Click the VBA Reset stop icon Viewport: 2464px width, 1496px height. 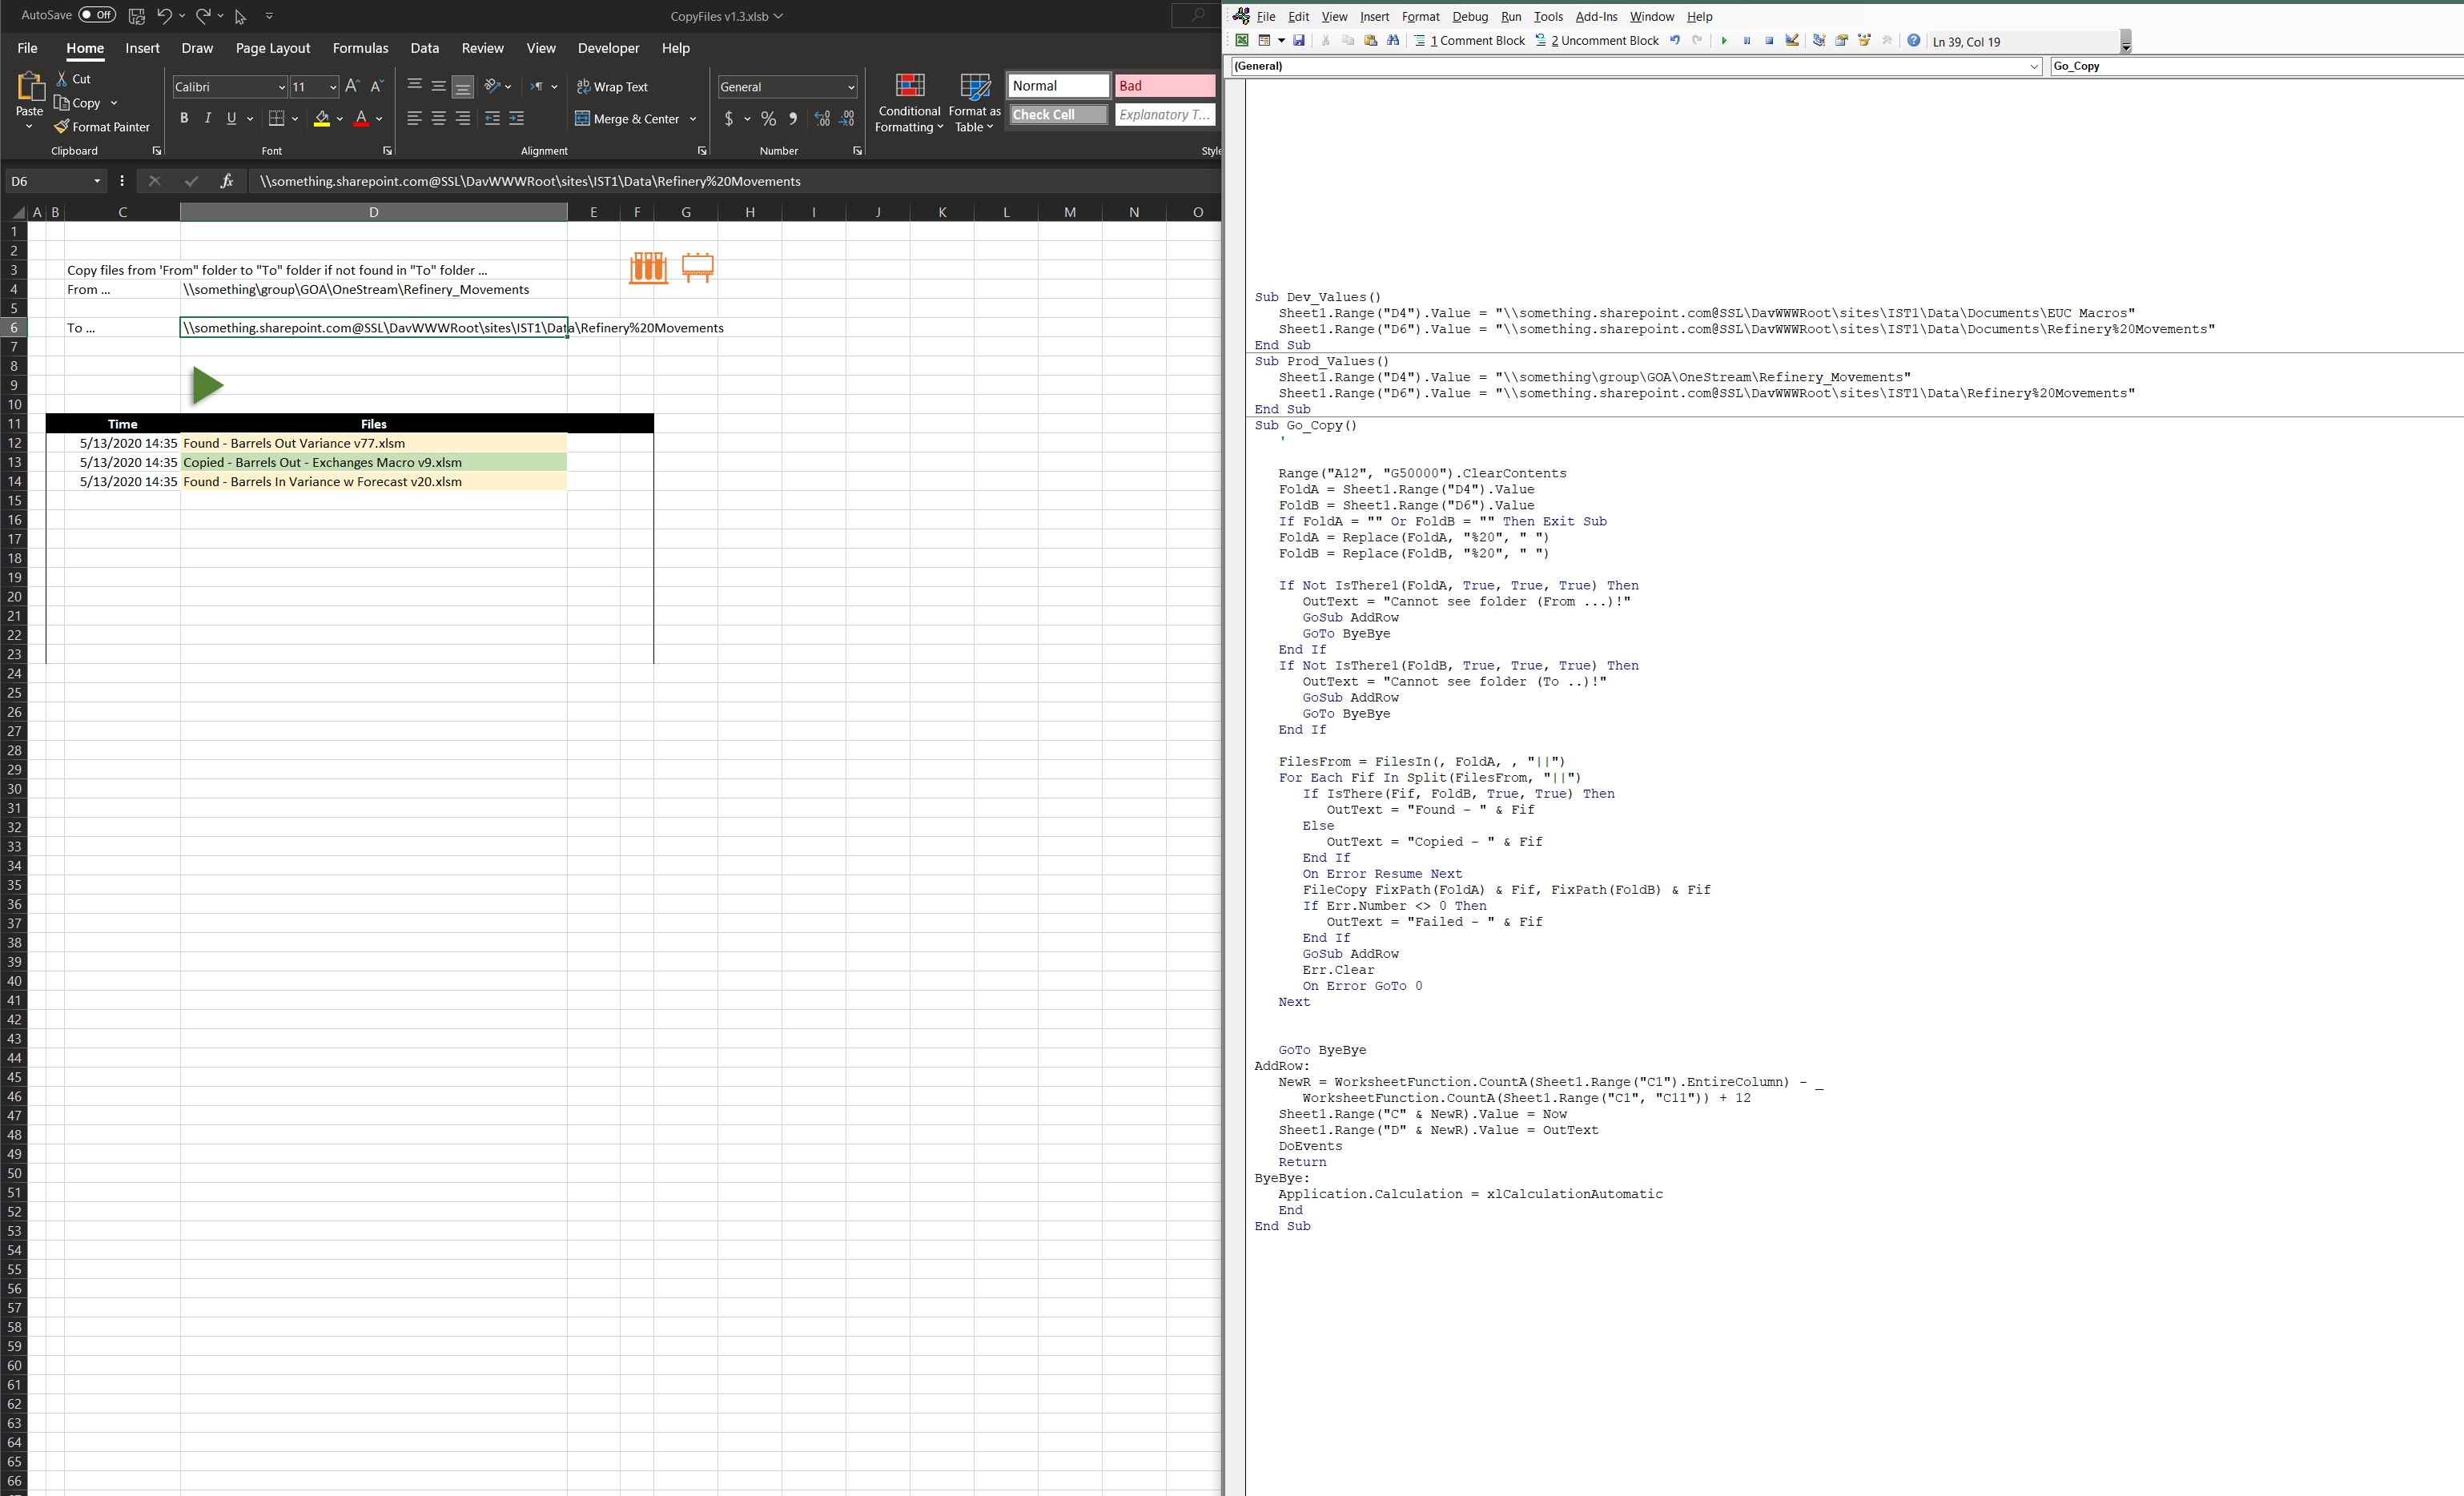point(1768,41)
